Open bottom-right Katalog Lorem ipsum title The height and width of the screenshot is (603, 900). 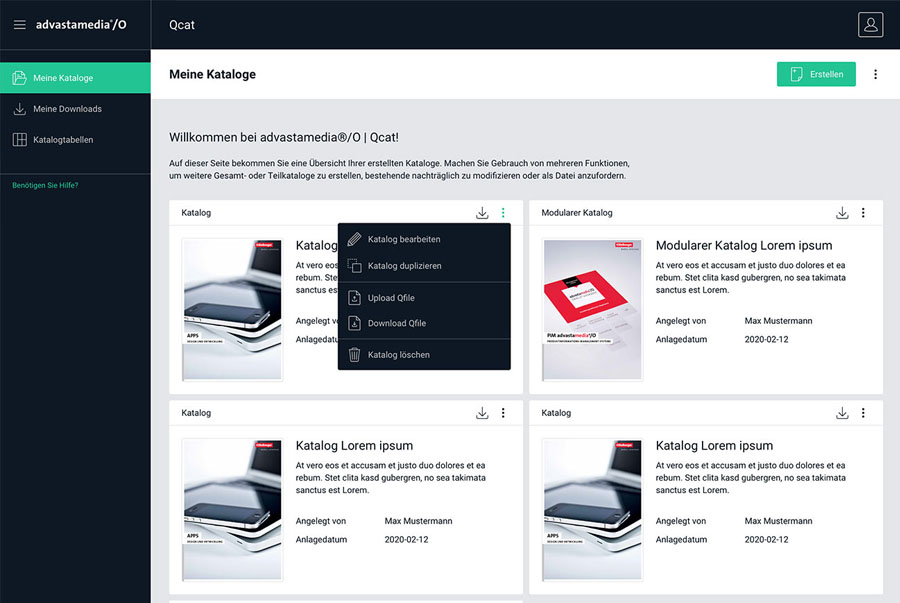point(714,446)
